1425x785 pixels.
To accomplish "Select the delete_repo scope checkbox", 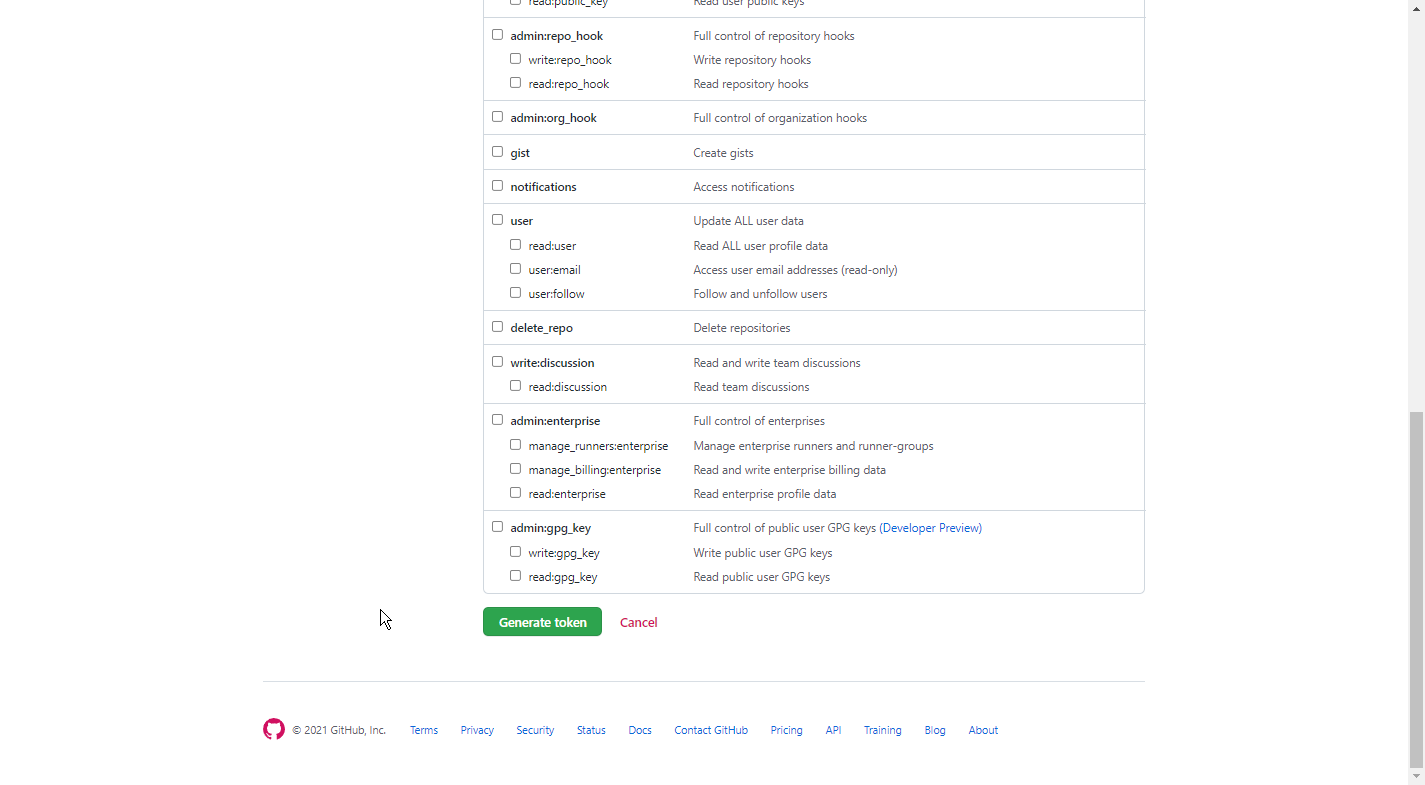I will [x=497, y=327].
